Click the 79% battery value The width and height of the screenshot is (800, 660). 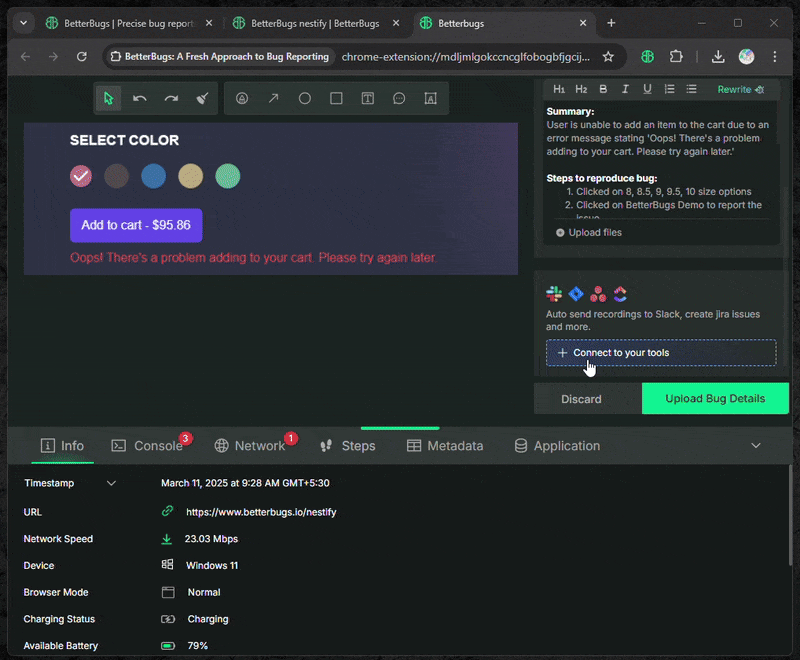197,646
